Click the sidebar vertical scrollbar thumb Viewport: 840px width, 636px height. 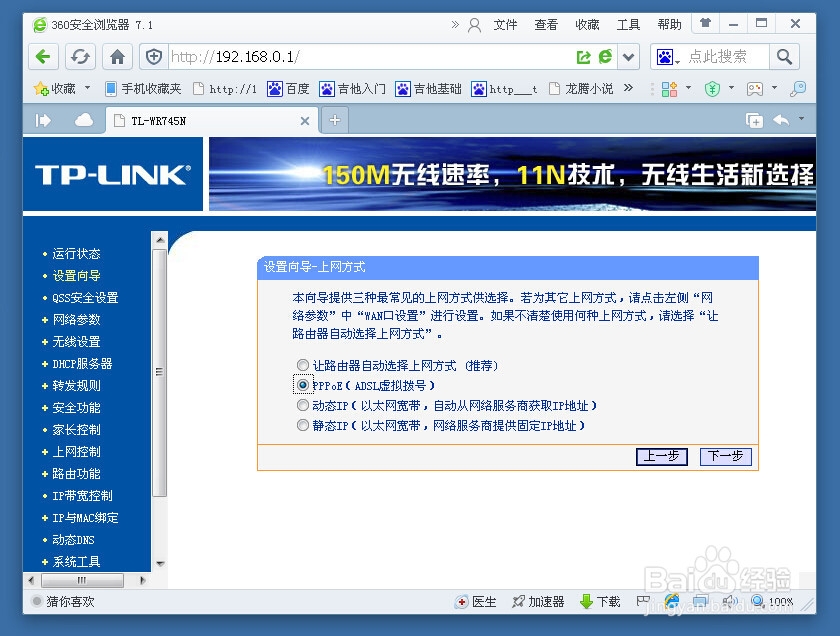coord(159,372)
